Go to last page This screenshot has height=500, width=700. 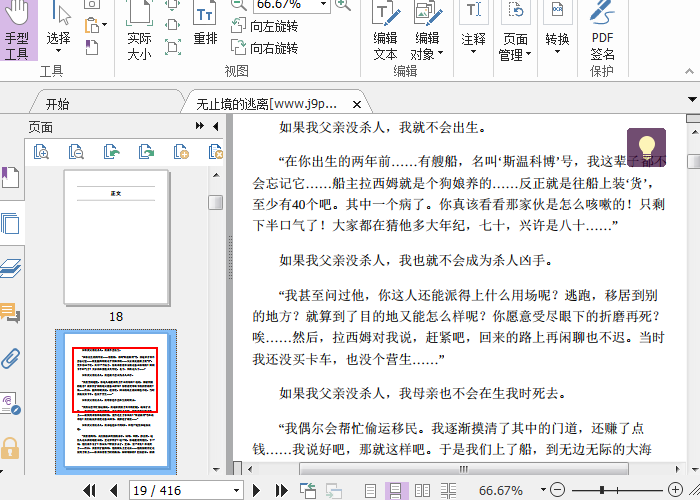pyautogui.click(x=281, y=491)
